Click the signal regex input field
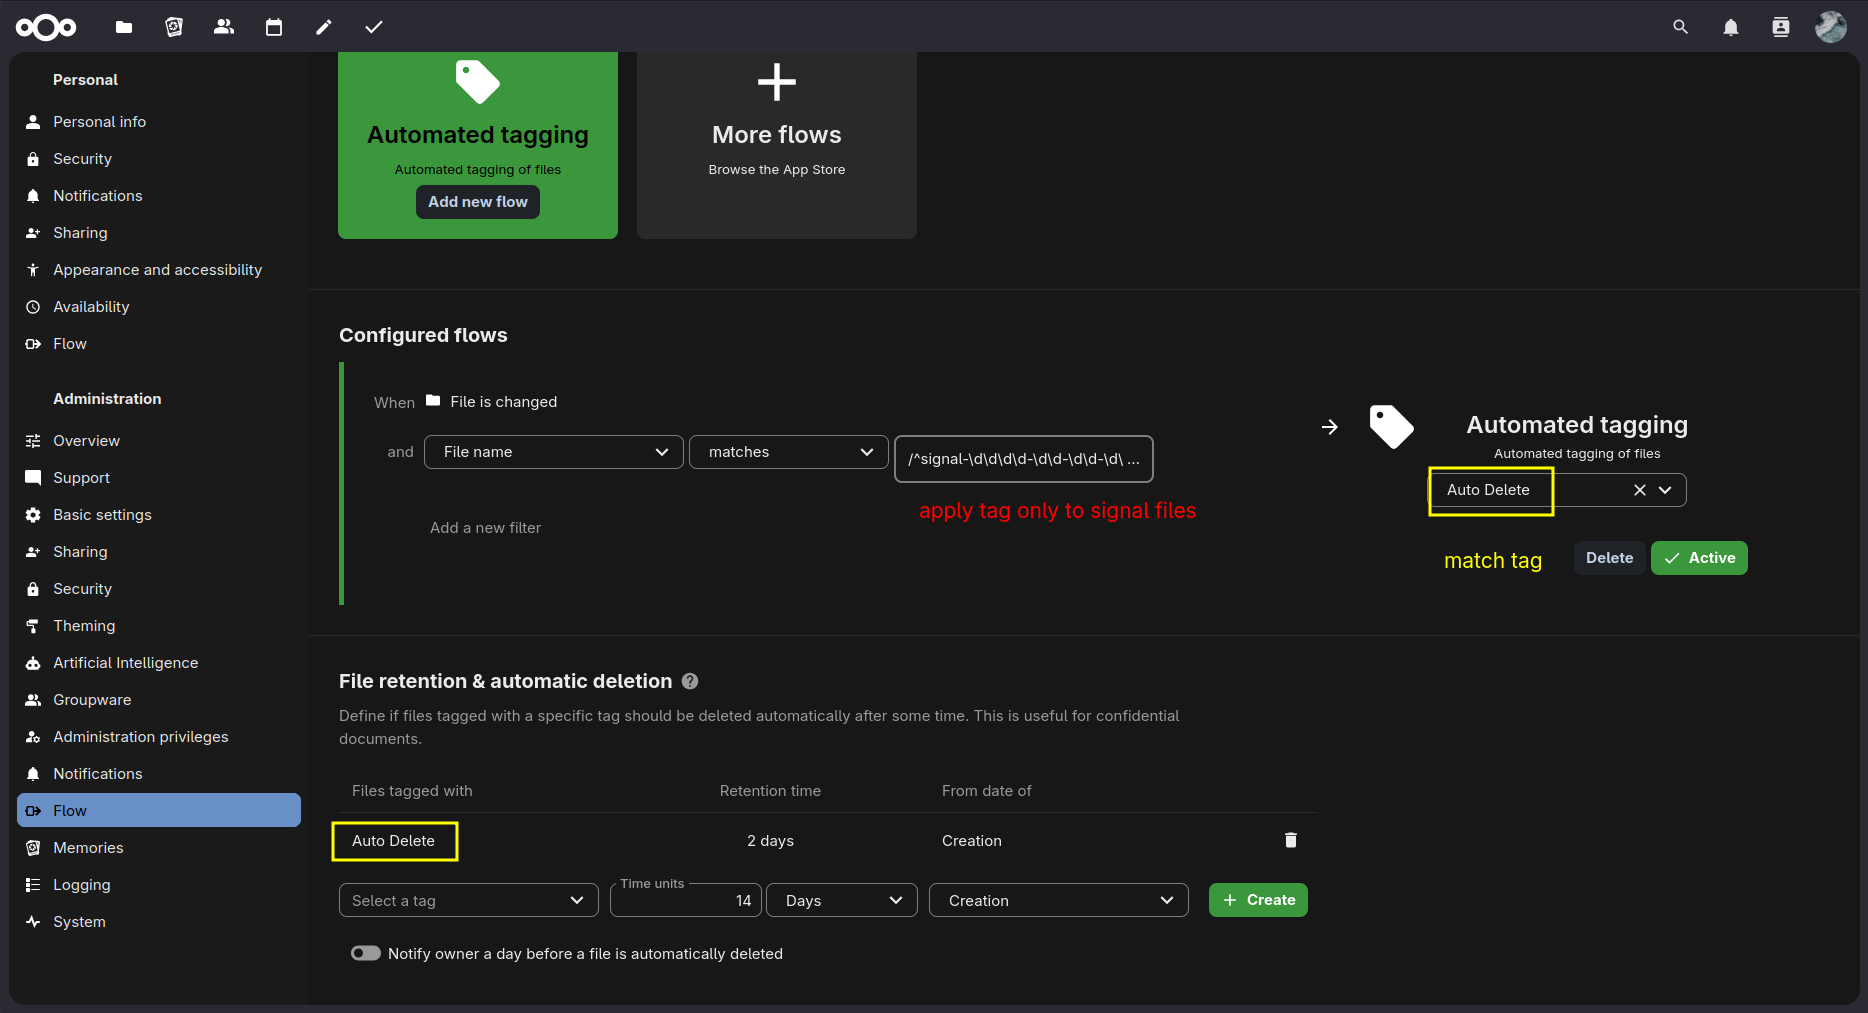Screen dimensions: 1868x1013 tap(1023, 459)
